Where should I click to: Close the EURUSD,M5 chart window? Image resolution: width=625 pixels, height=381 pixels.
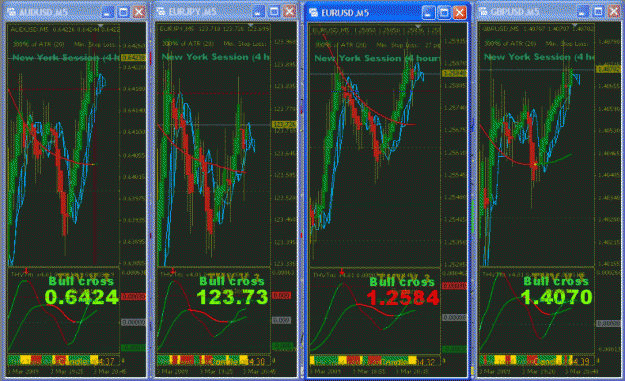[460, 13]
